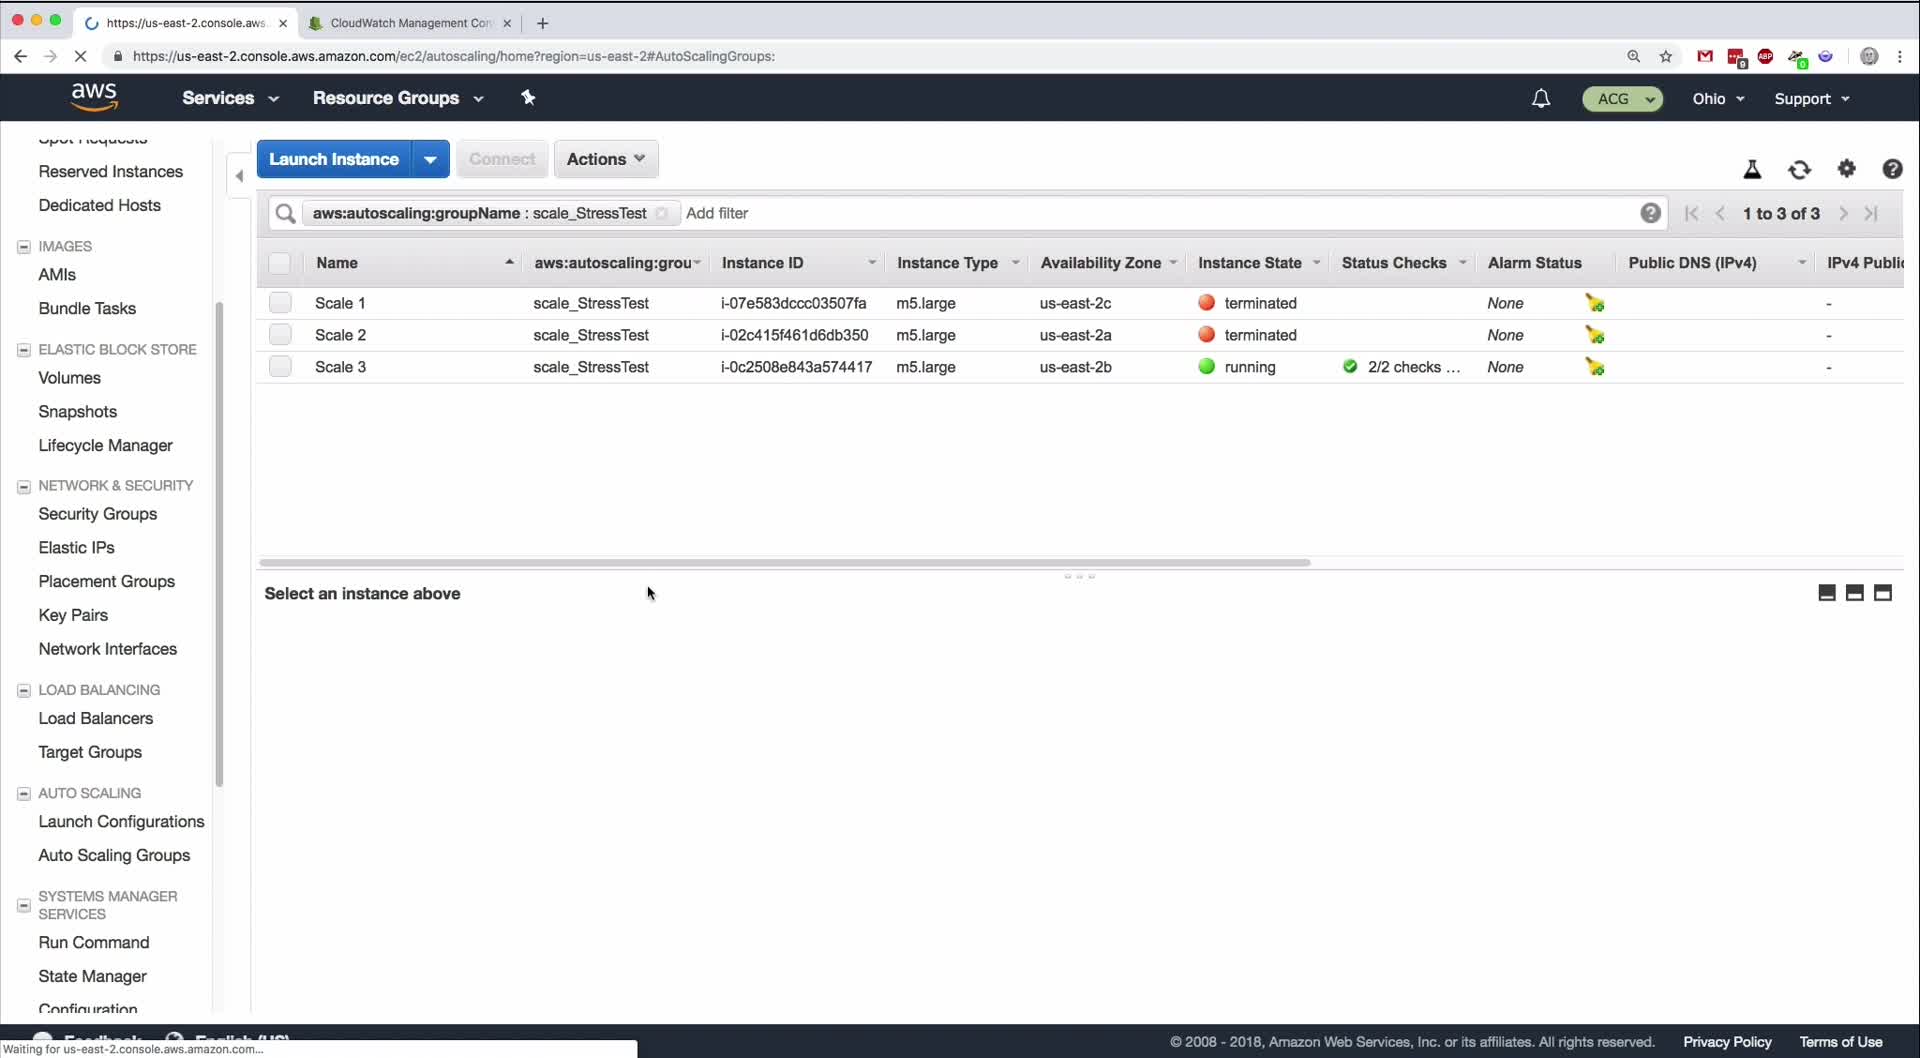This screenshot has width=1920, height=1058.
Task: Open the ACG account dropdown
Action: tap(1622, 99)
